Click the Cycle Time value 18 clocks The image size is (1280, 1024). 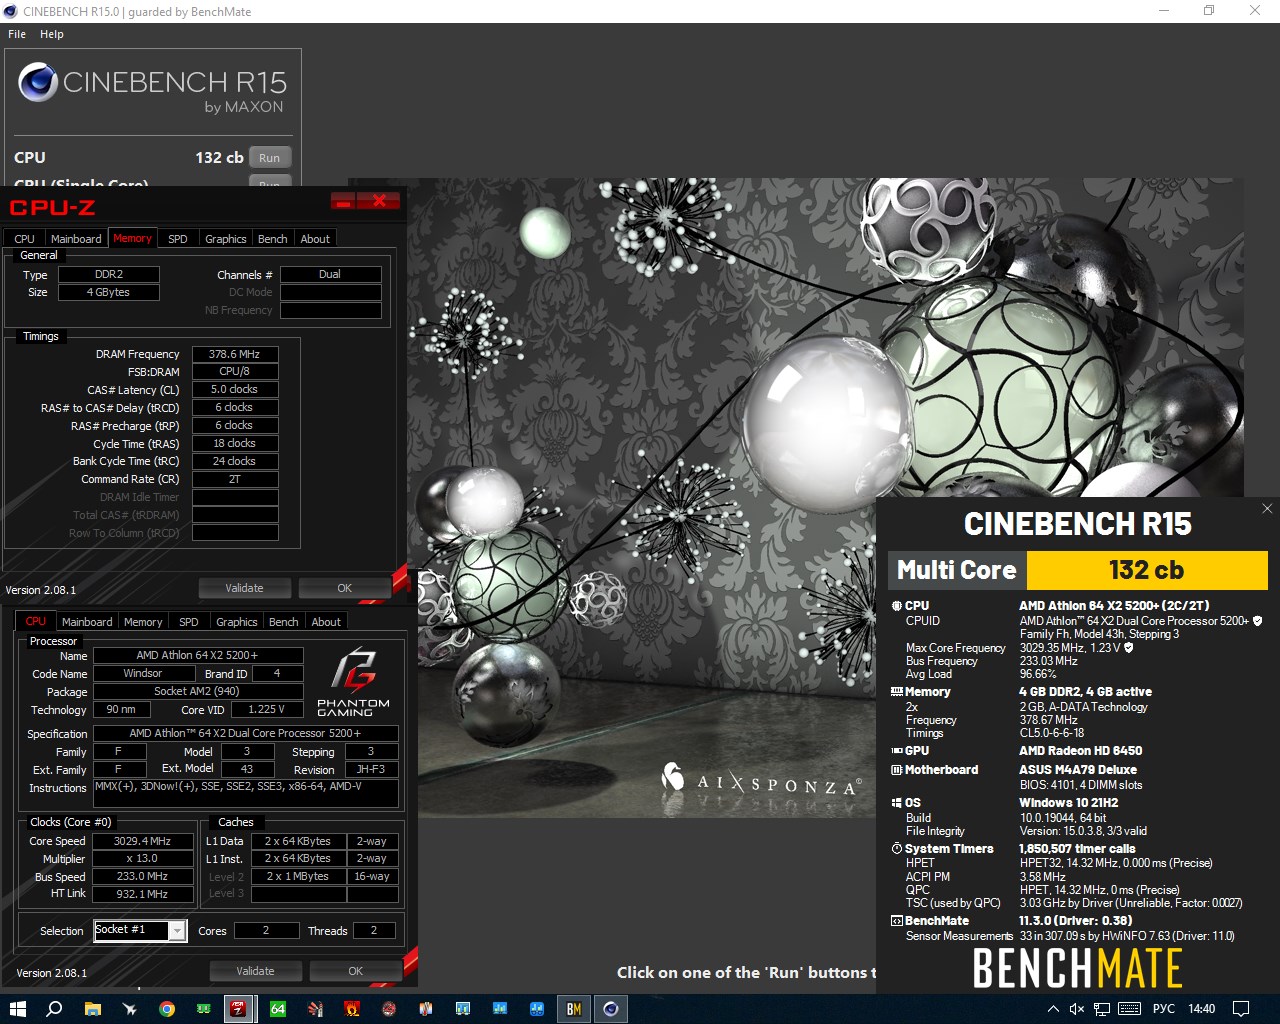coord(235,443)
